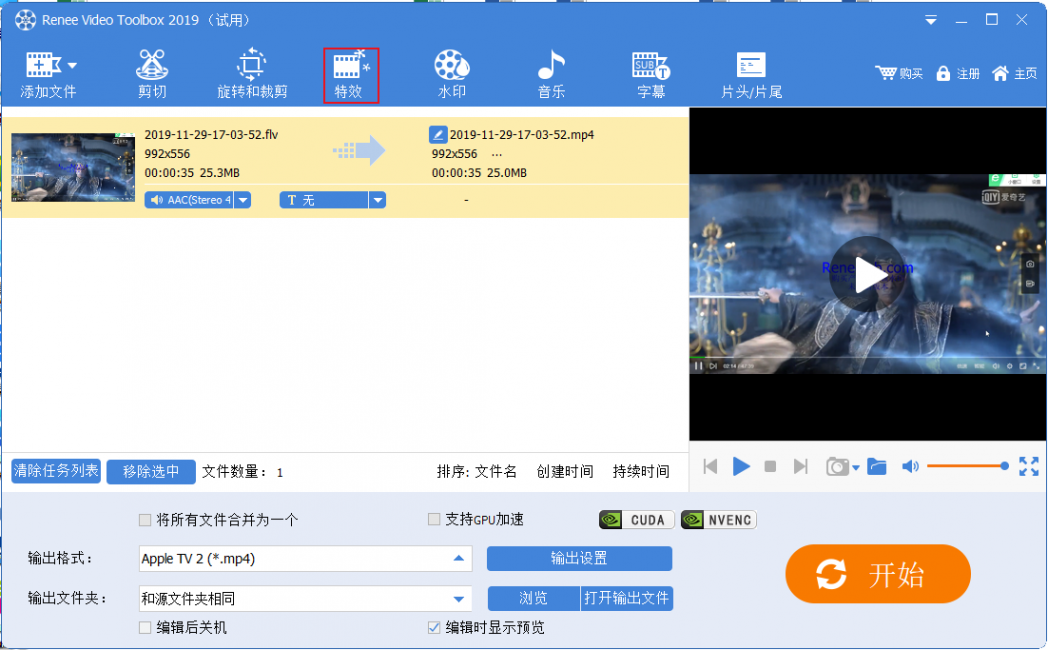
Task: Take a snapshot with the camera icon
Action: 837,466
